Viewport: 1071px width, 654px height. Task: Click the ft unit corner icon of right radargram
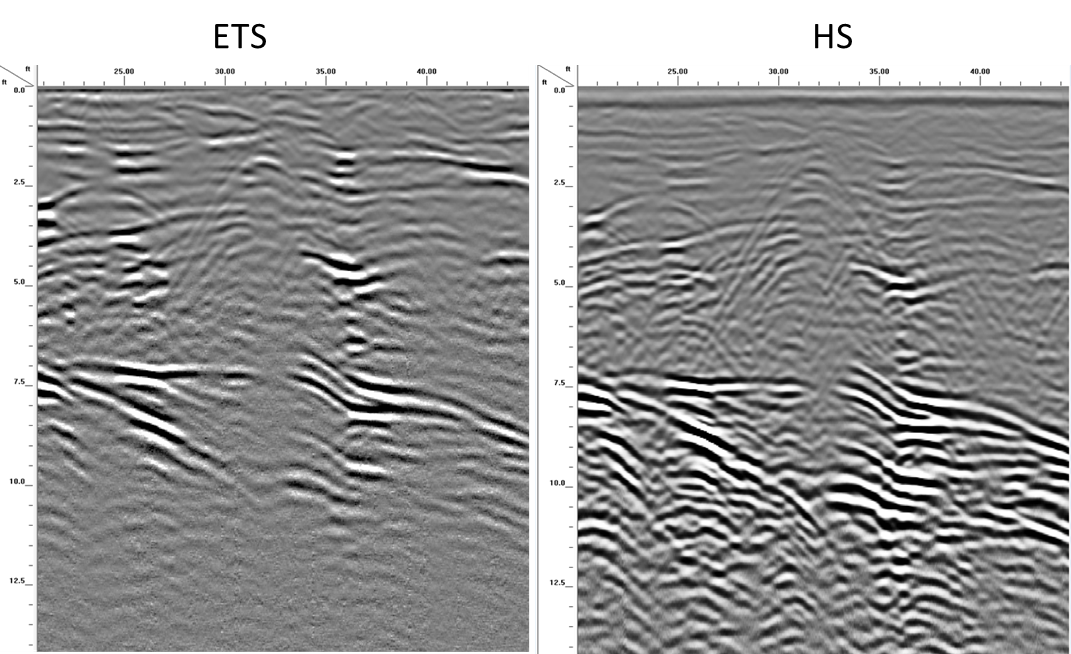point(557,75)
